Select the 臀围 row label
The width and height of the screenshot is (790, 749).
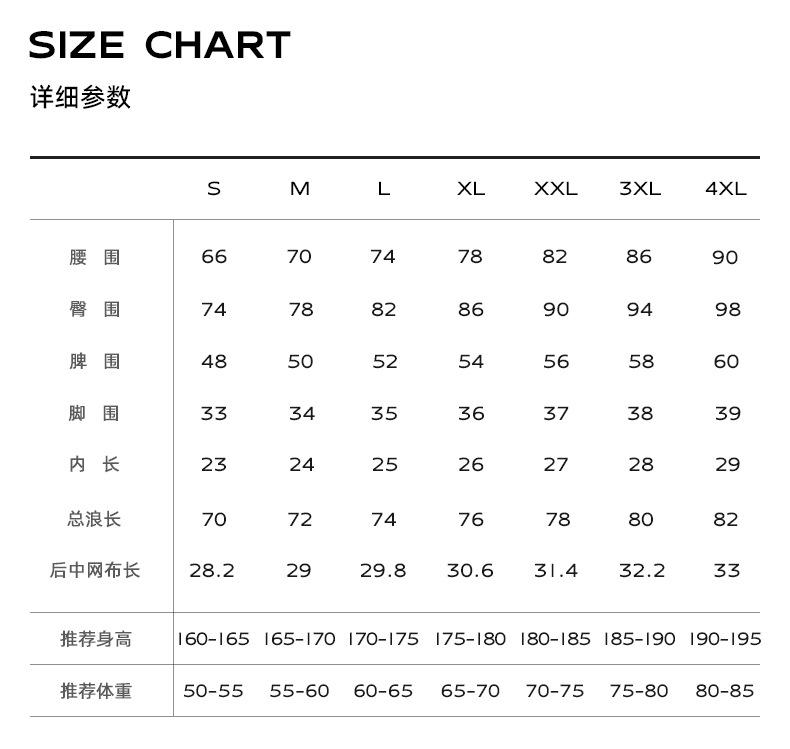95,309
